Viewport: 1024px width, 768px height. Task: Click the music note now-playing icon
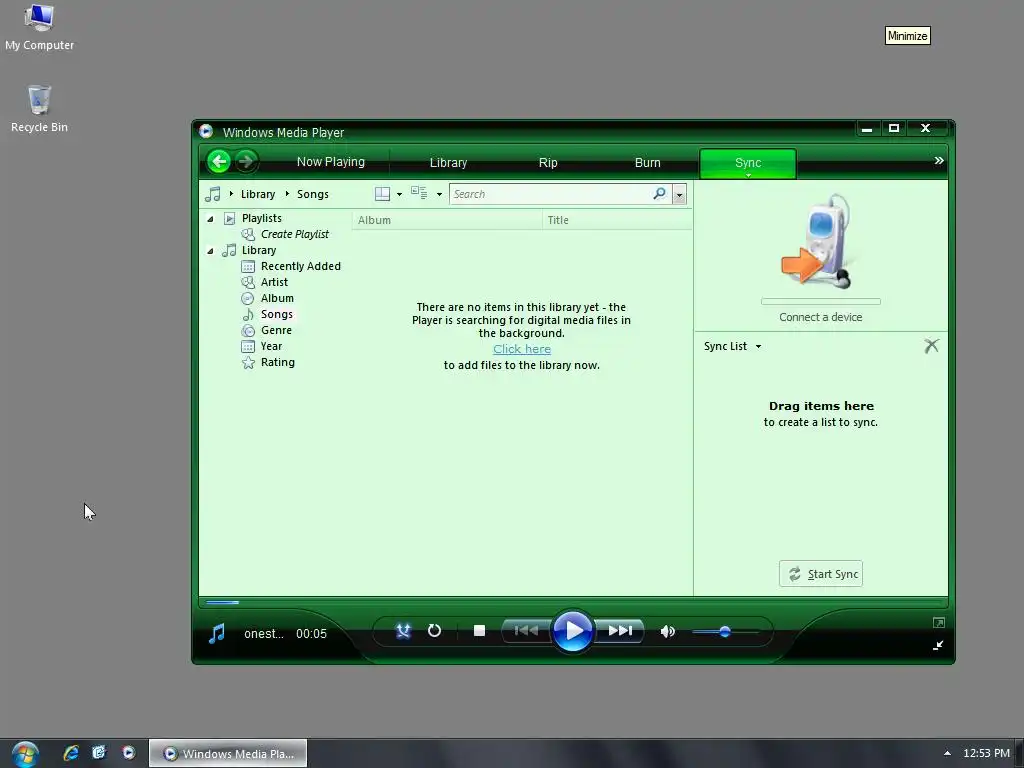point(217,633)
